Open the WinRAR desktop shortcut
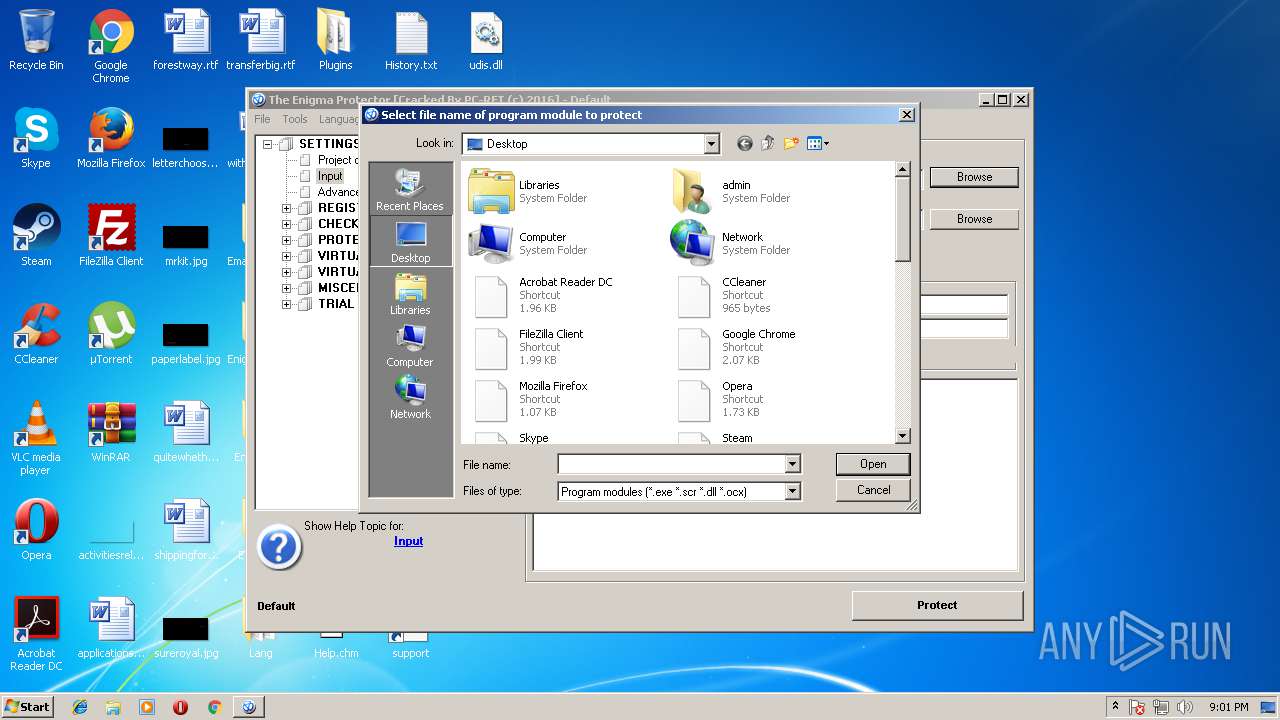 [x=111, y=432]
